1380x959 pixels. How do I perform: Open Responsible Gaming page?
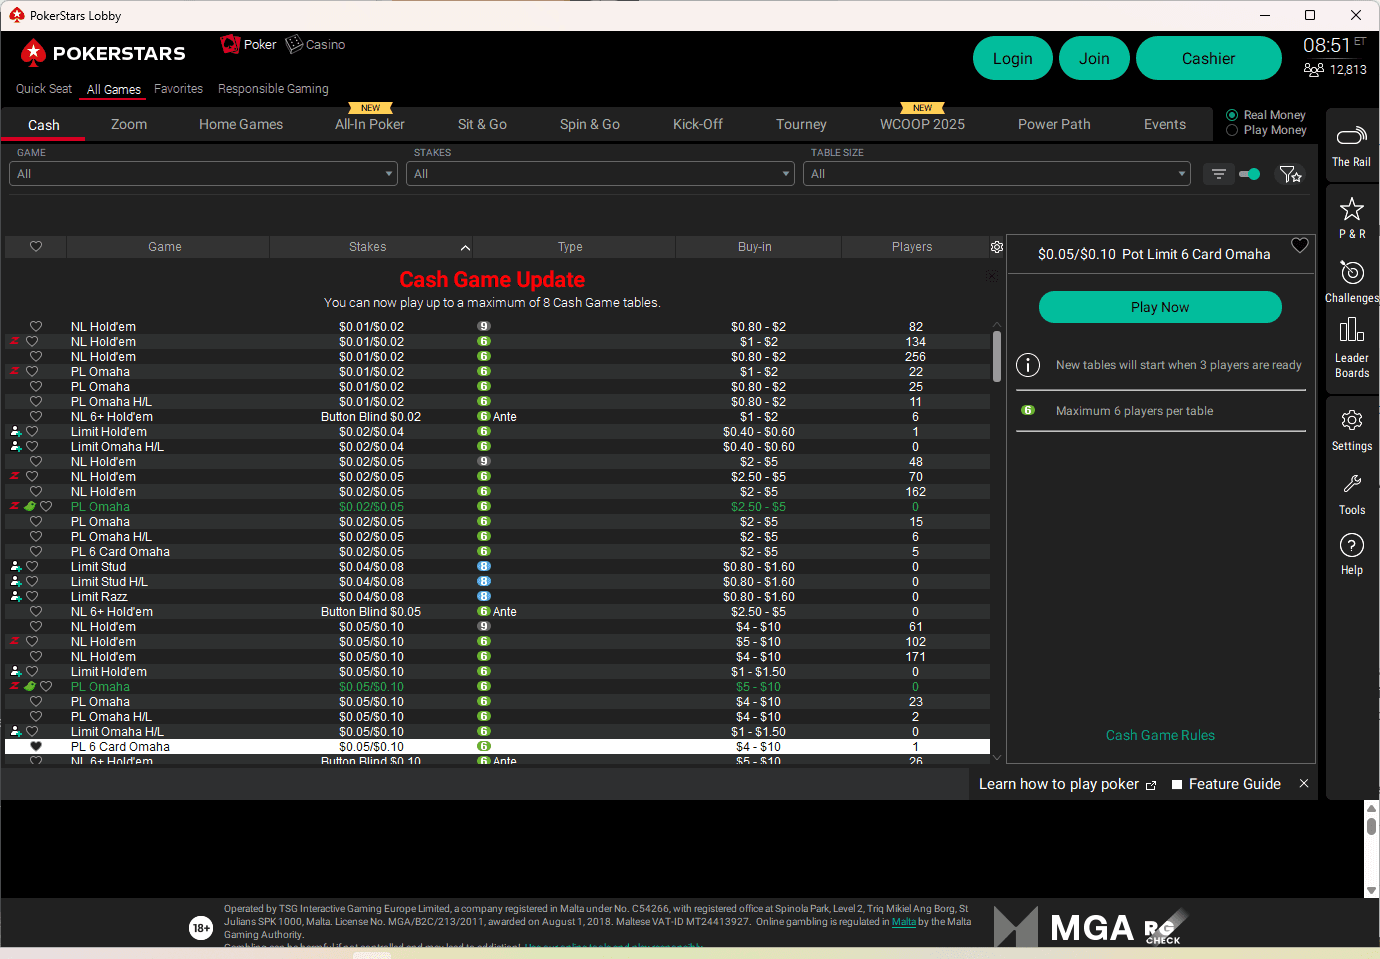click(273, 89)
